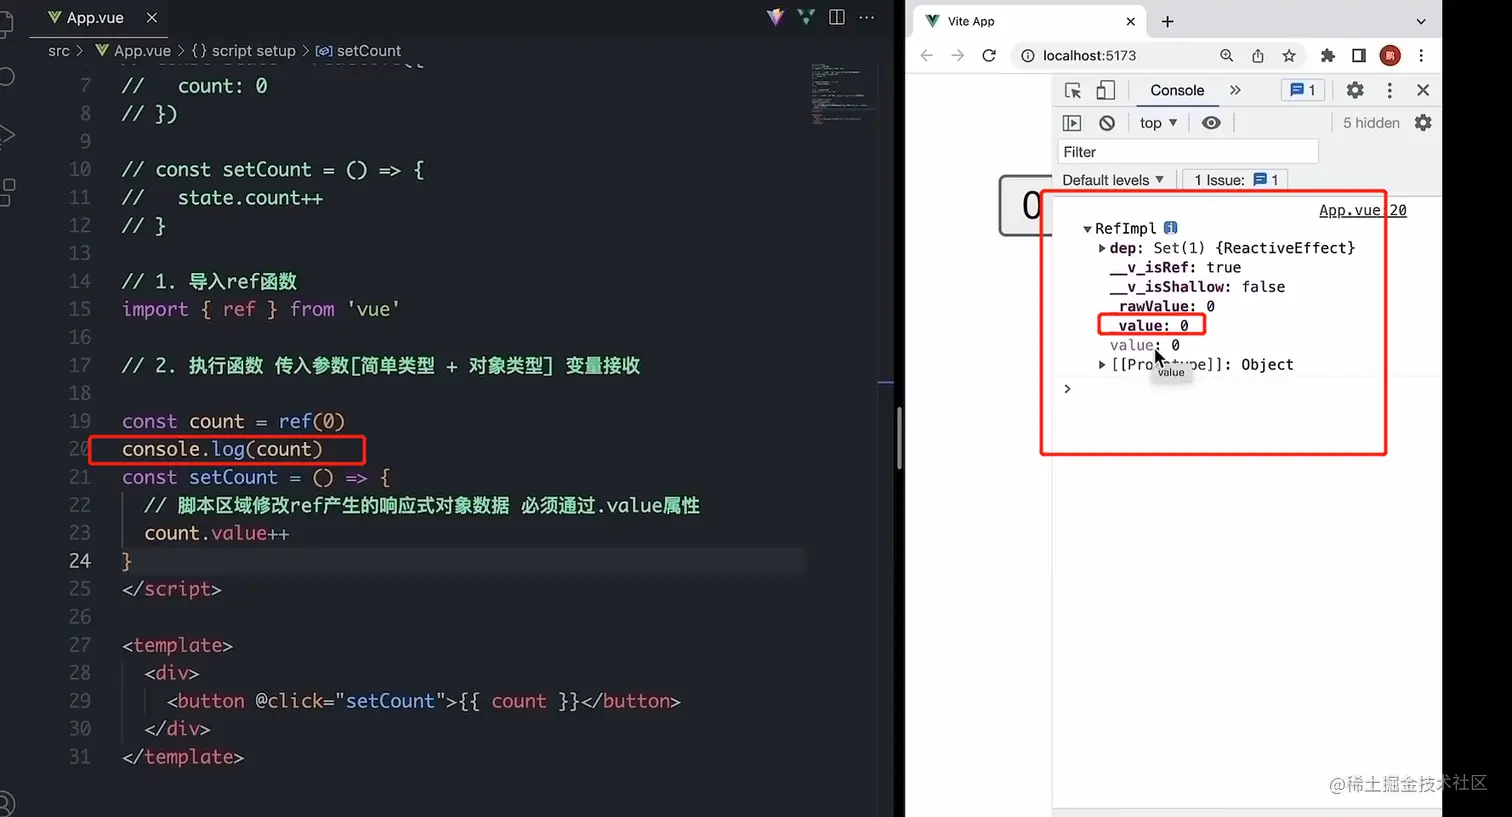Split the editor to the right

click(837, 17)
